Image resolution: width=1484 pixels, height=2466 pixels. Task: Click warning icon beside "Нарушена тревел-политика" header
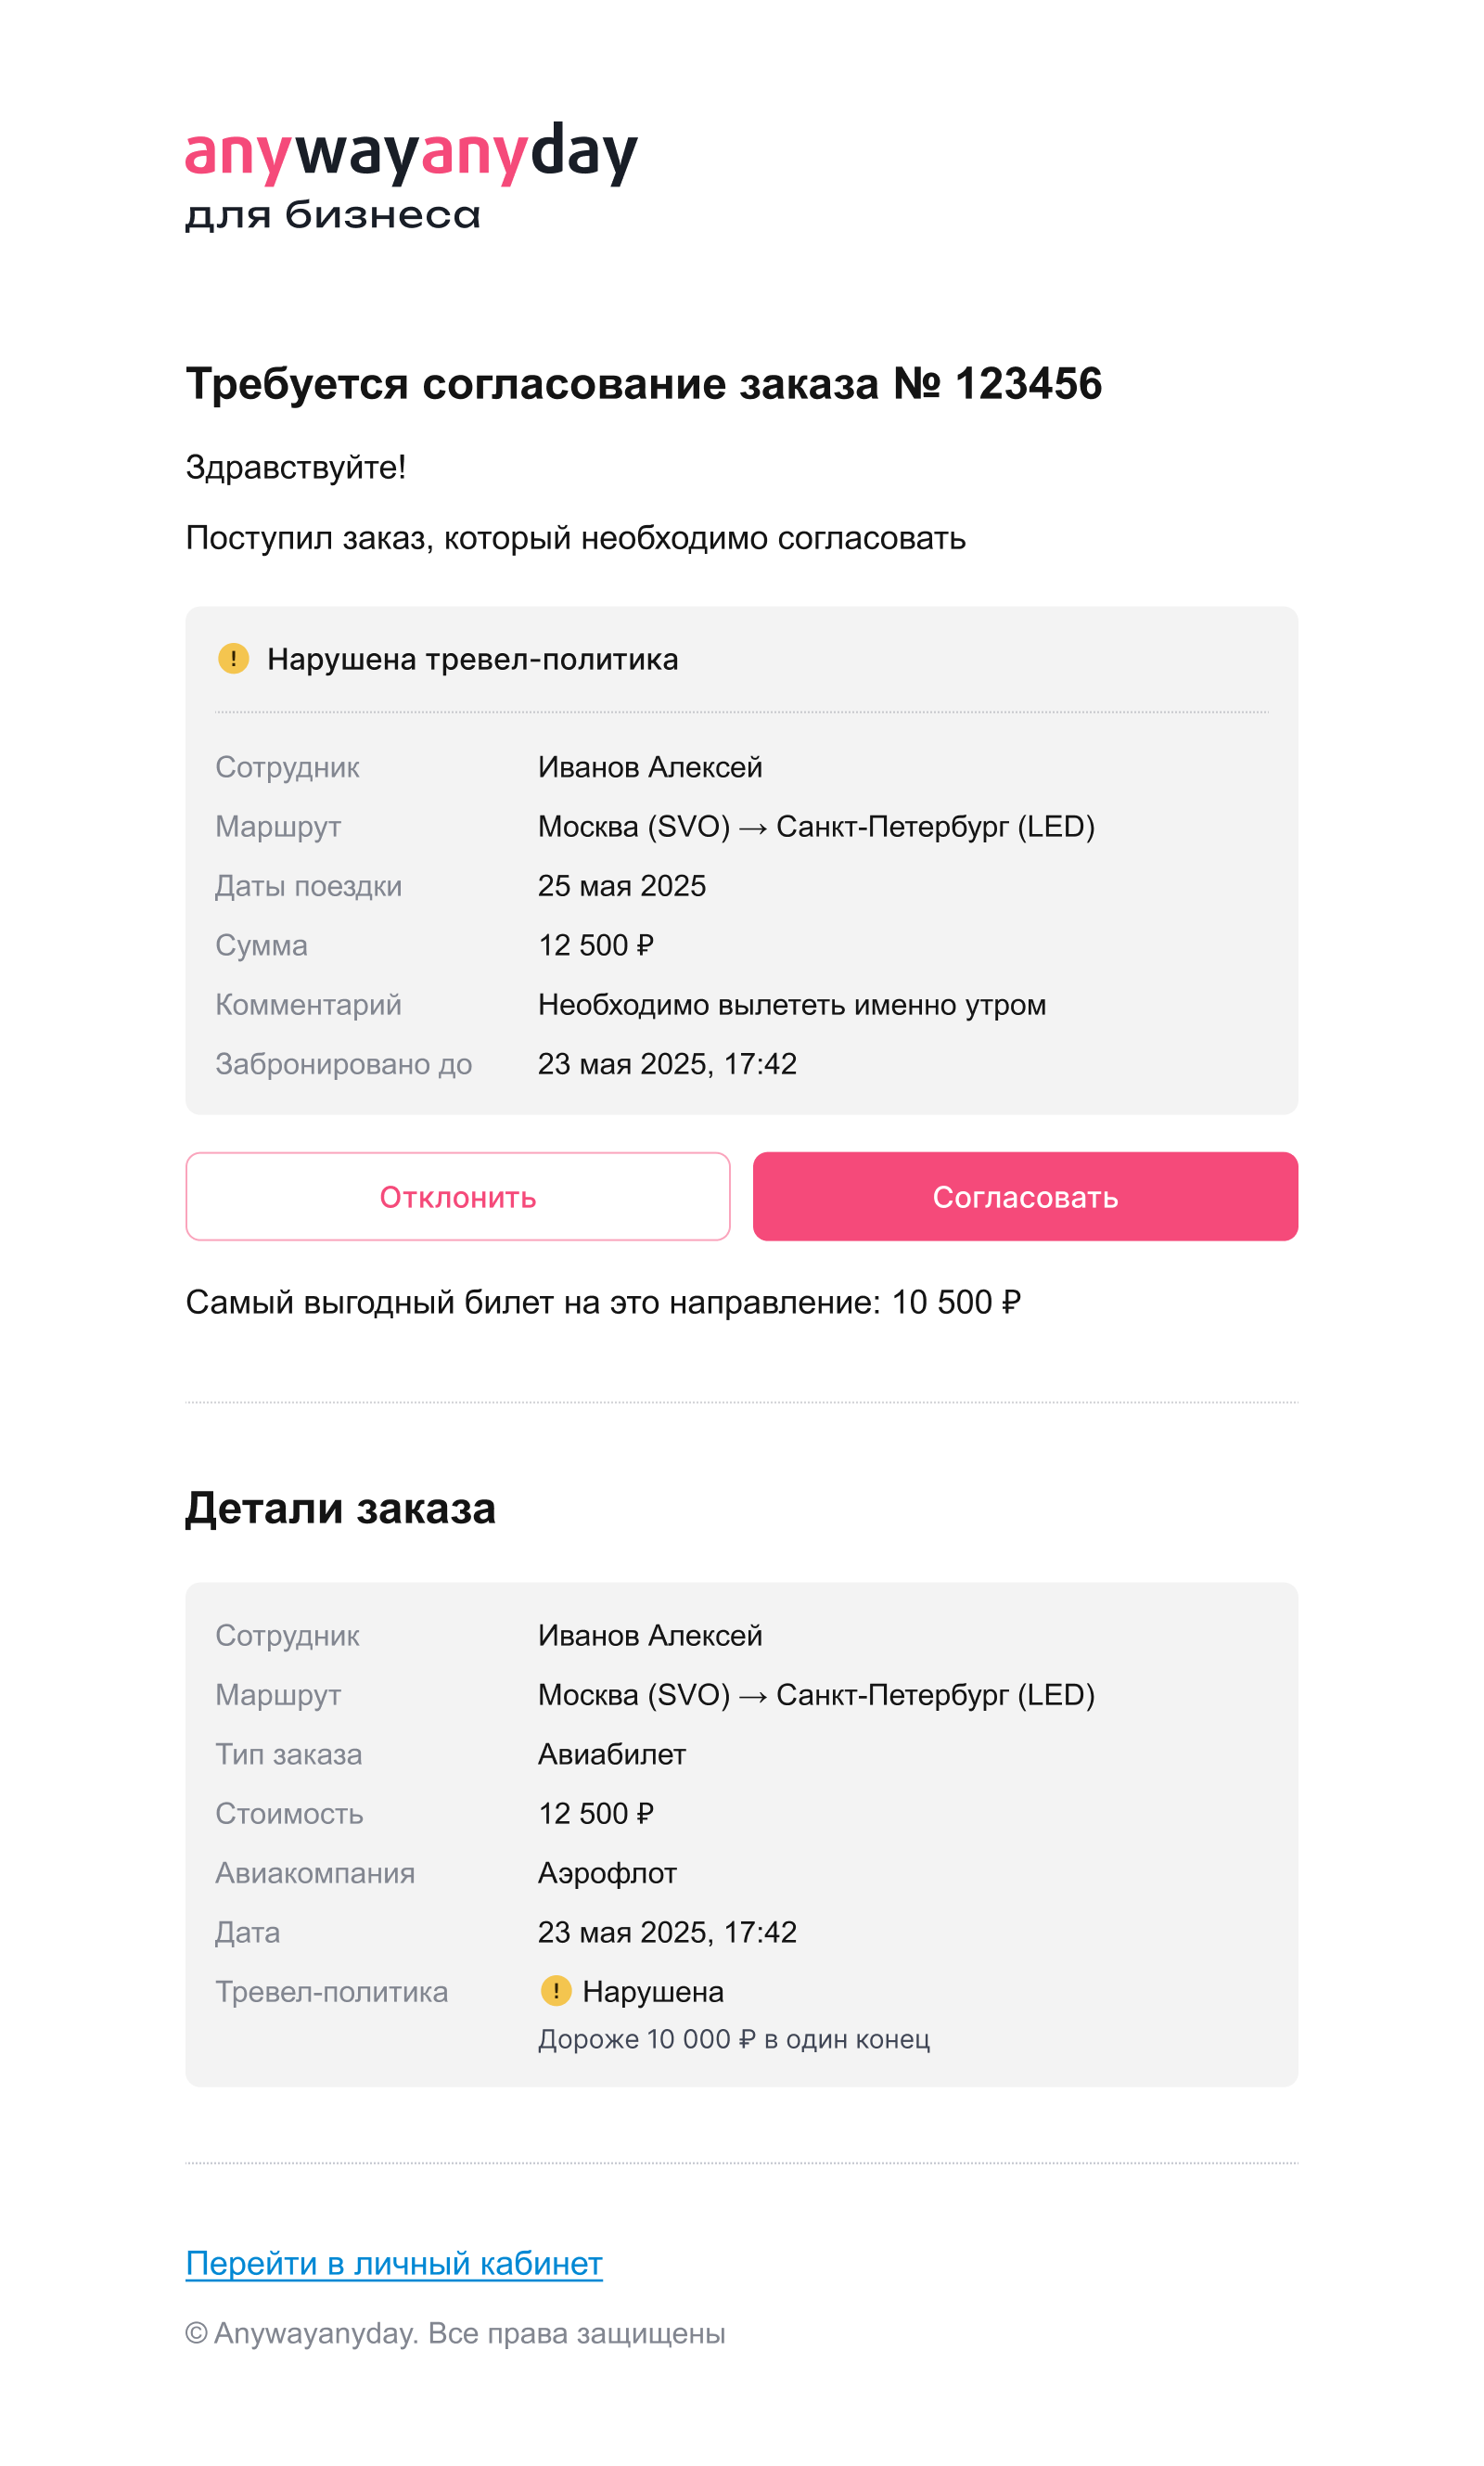(x=233, y=658)
